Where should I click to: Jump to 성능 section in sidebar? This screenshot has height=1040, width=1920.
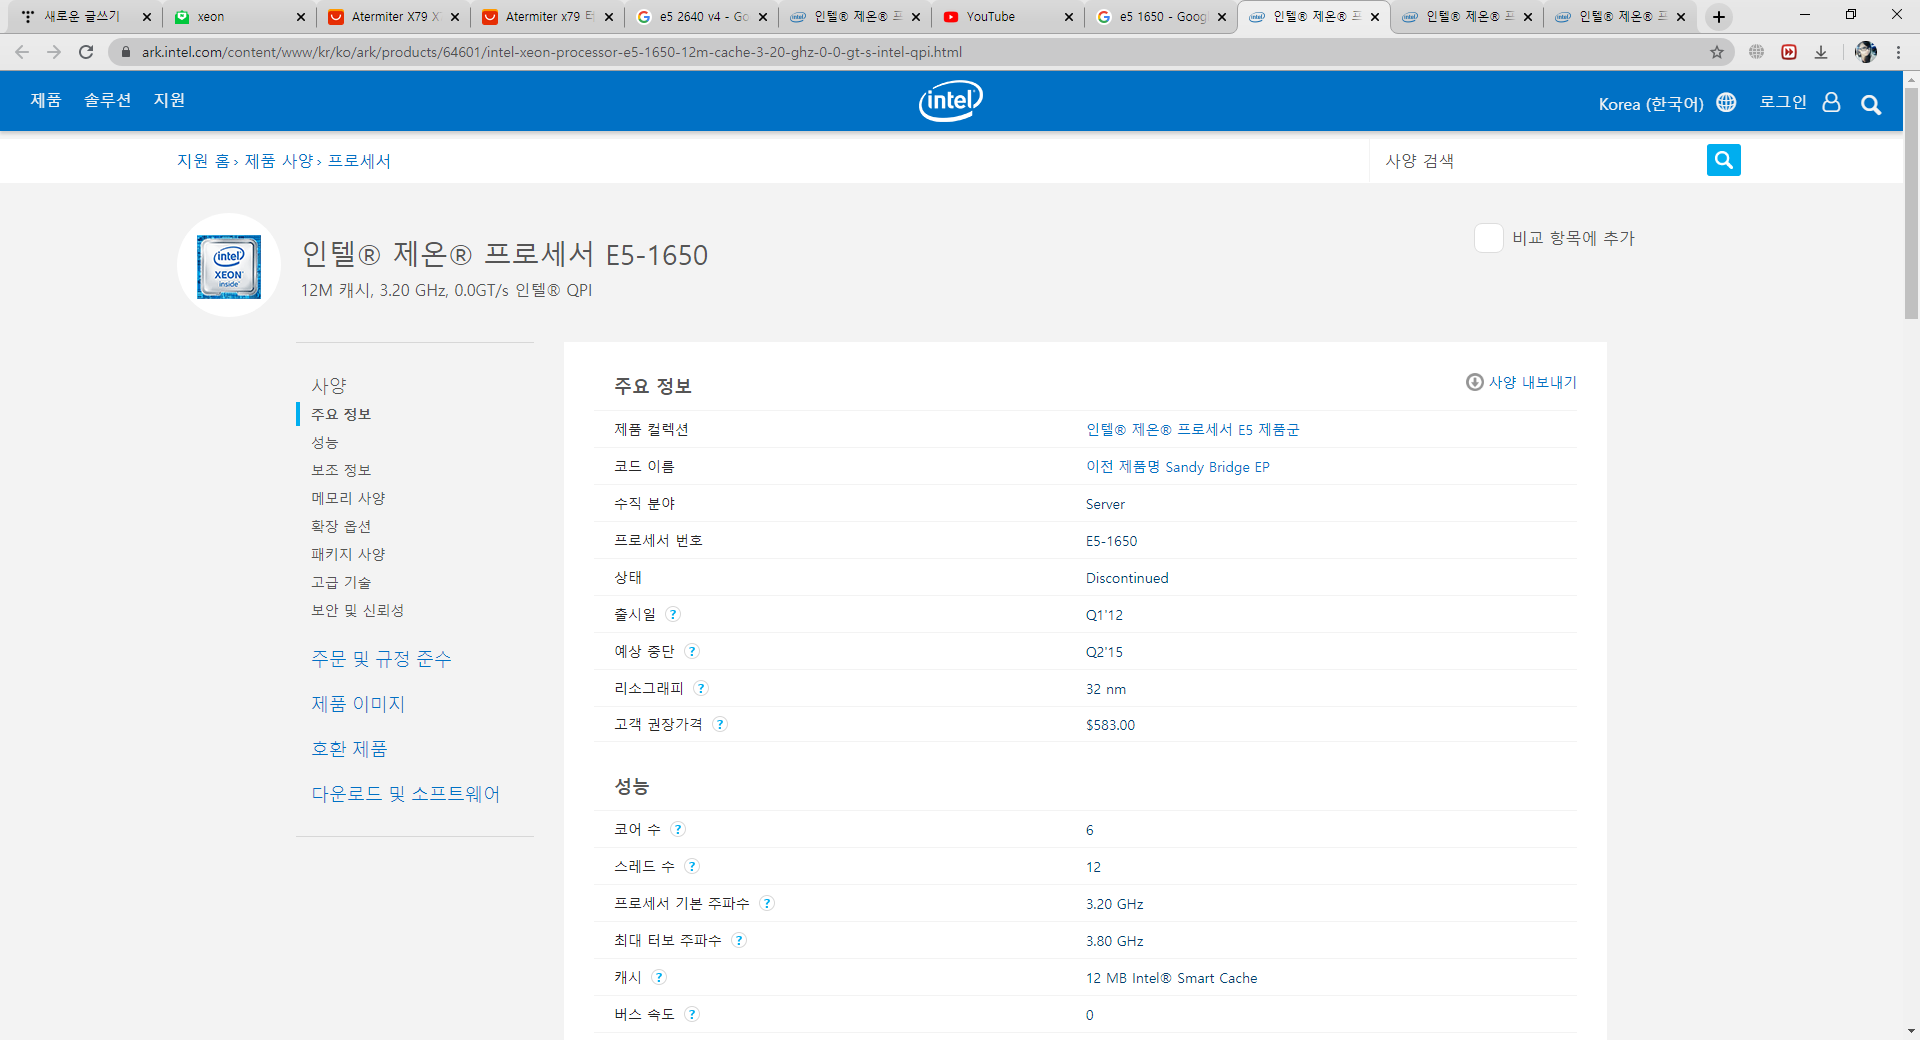[324, 442]
